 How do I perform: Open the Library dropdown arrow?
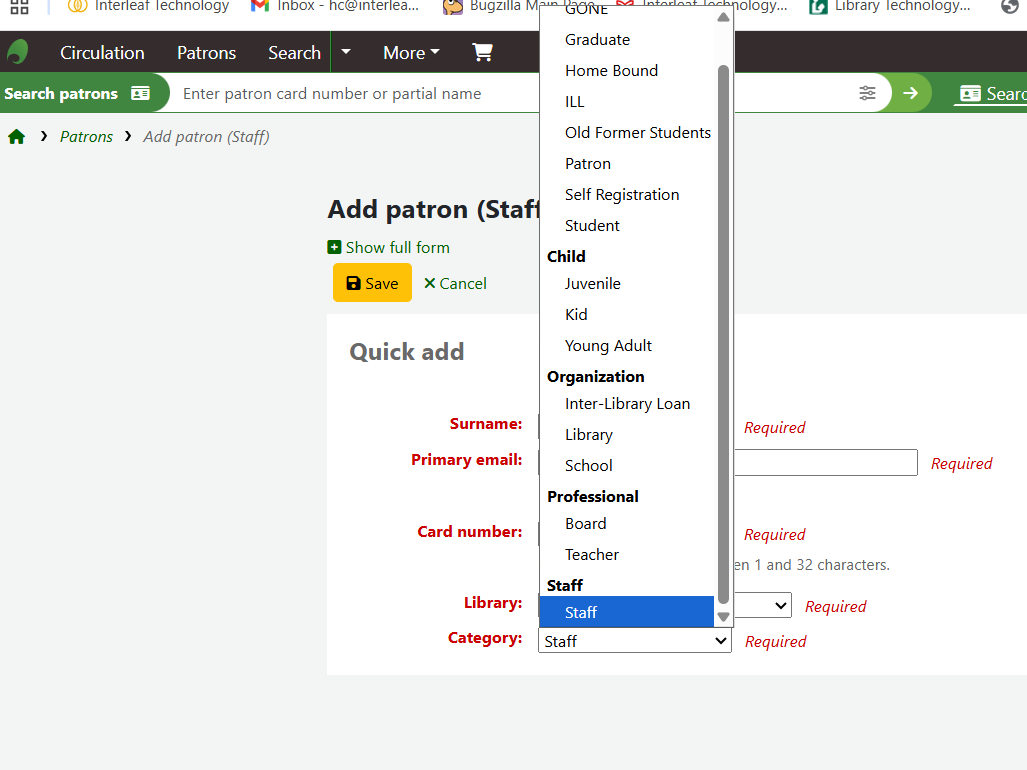tap(780, 606)
